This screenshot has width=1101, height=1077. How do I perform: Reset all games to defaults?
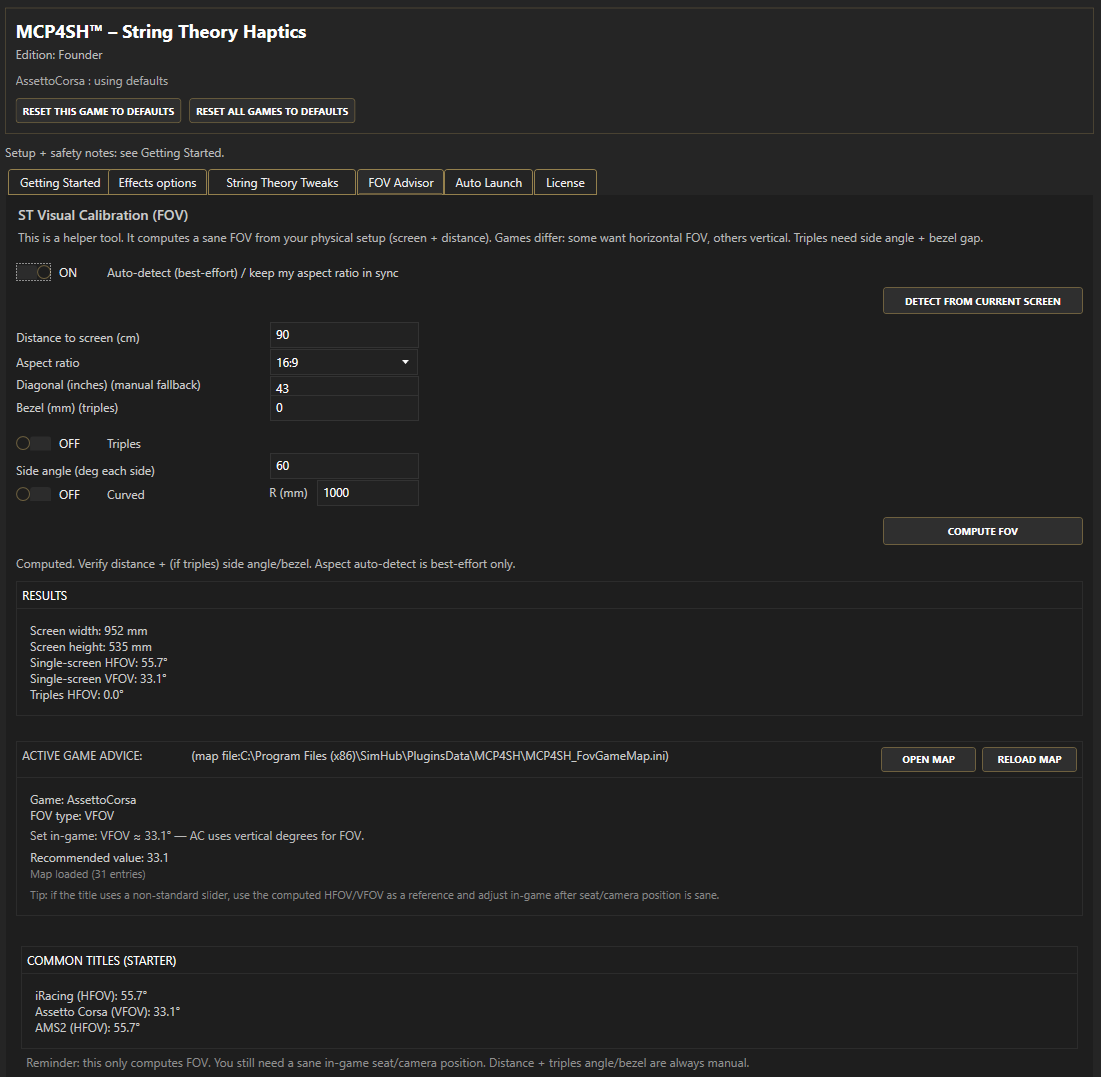pos(271,110)
